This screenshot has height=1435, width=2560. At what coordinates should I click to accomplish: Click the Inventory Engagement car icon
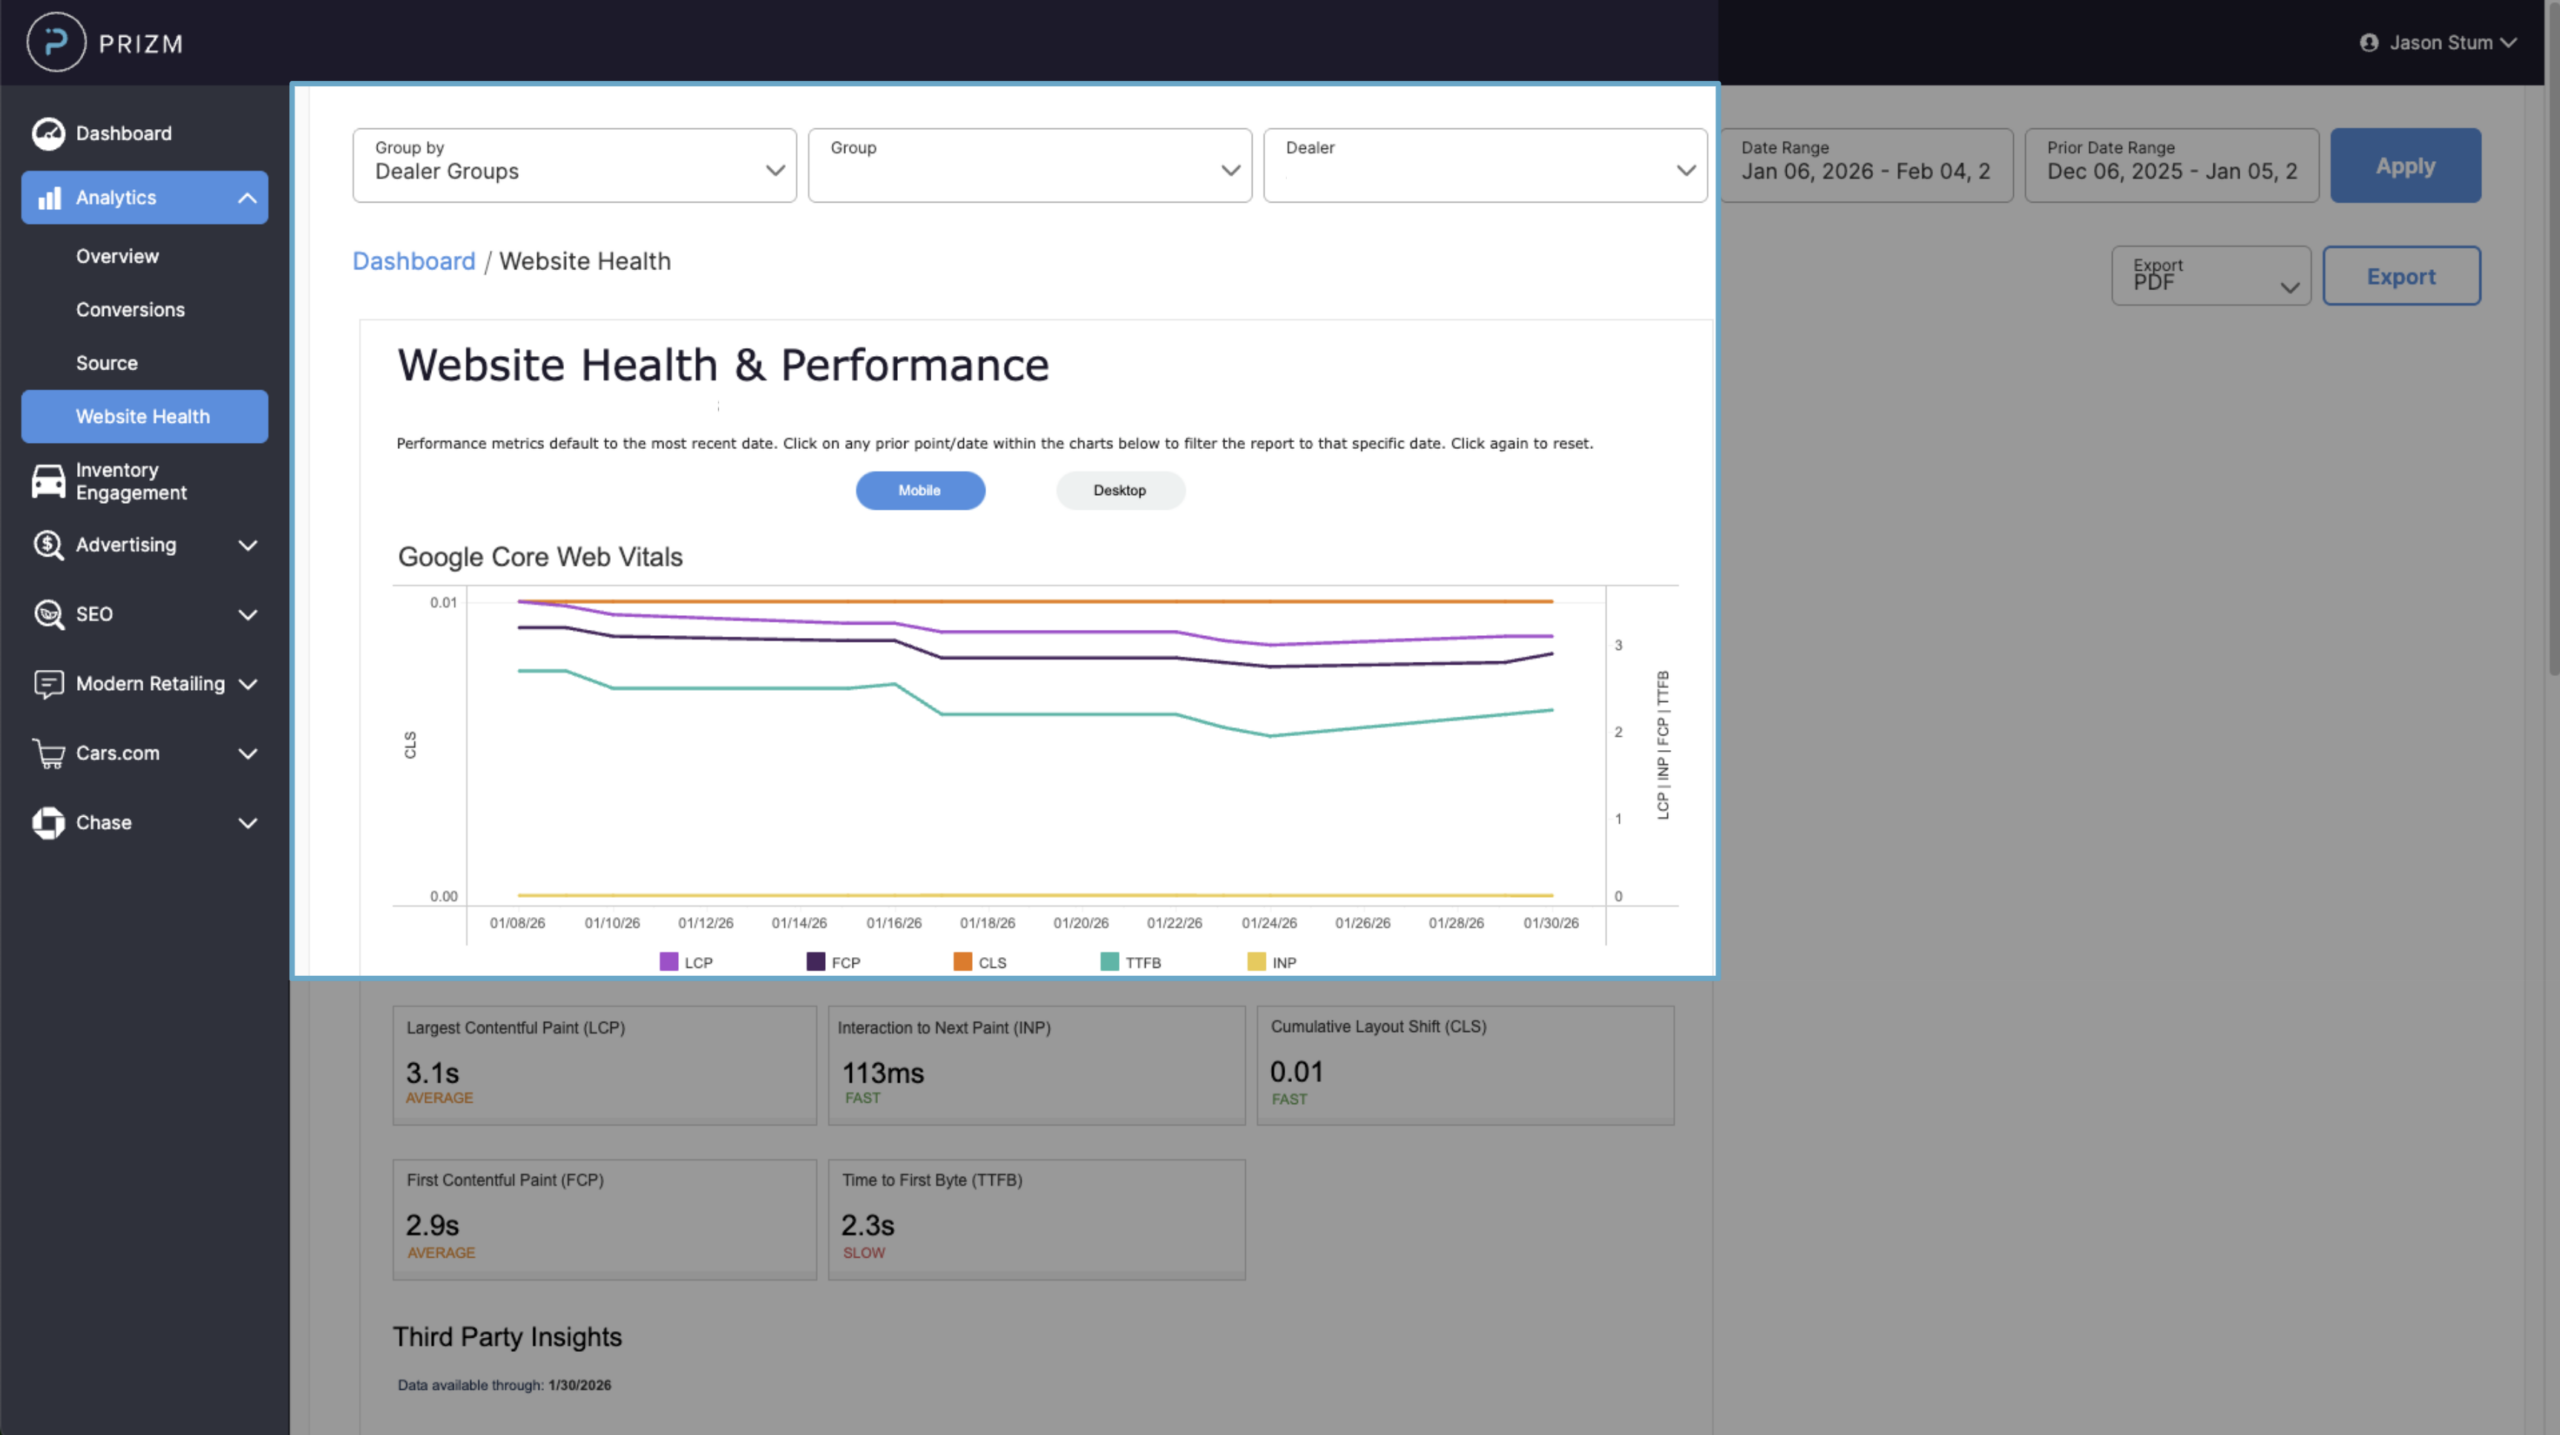(48, 481)
